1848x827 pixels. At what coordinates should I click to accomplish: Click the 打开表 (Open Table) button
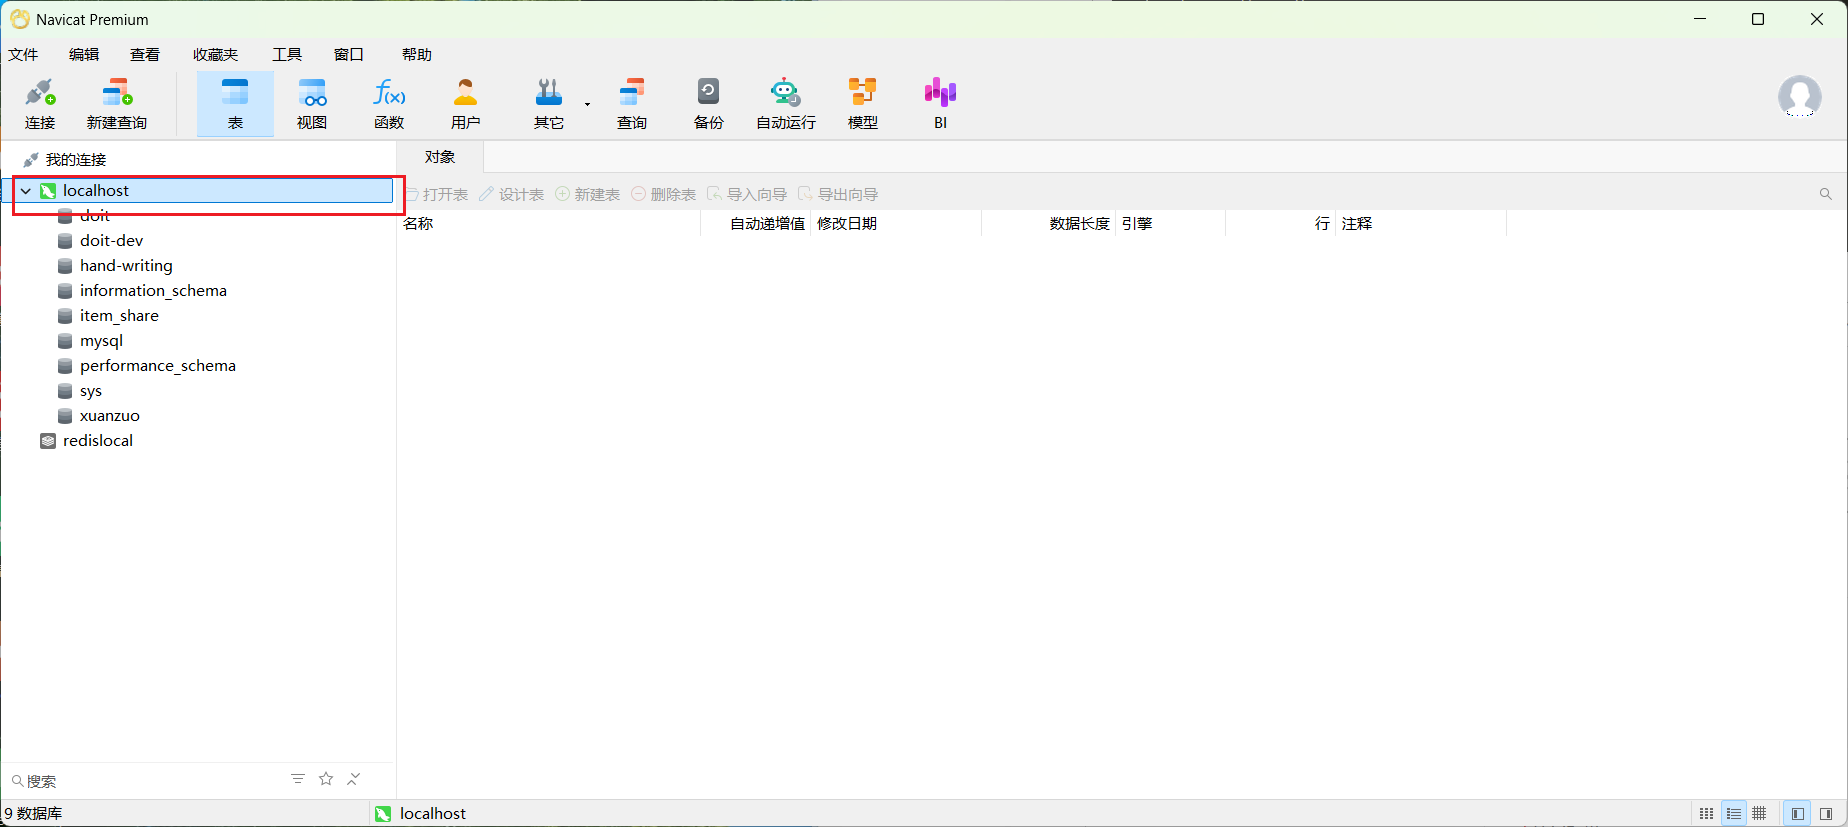[x=437, y=194]
